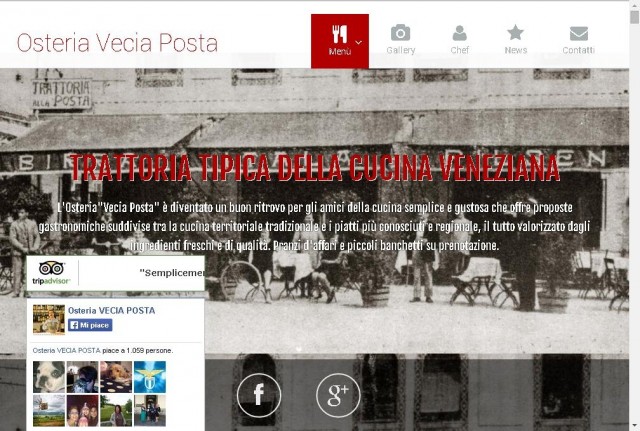Click the vertical scrollbar thumb
The width and height of the screenshot is (640, 431).
point(634,17)
